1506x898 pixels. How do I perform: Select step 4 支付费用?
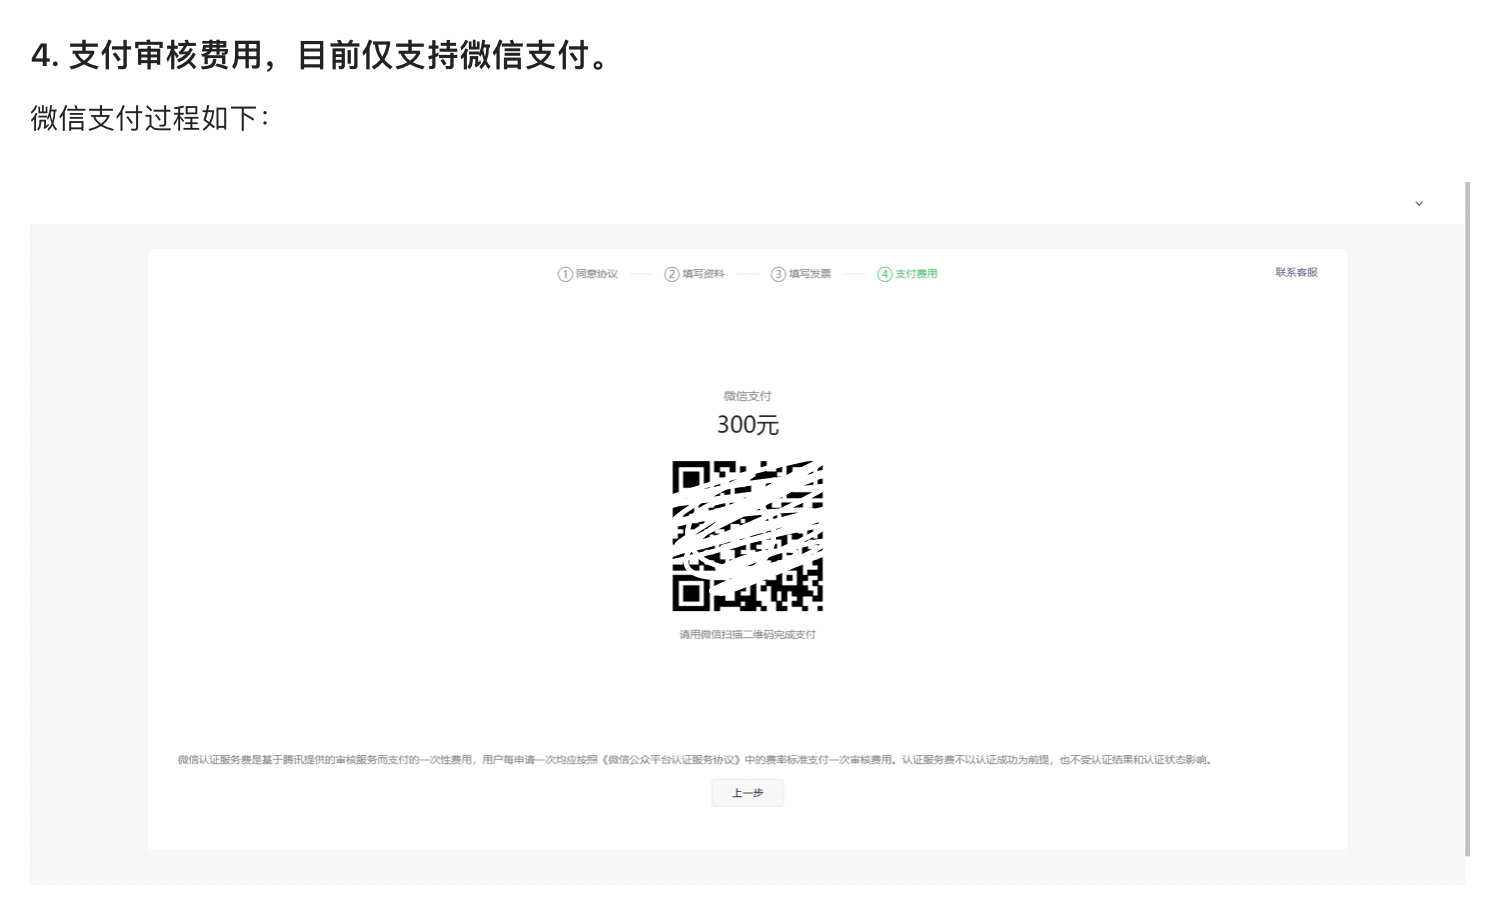pos(907,274)
